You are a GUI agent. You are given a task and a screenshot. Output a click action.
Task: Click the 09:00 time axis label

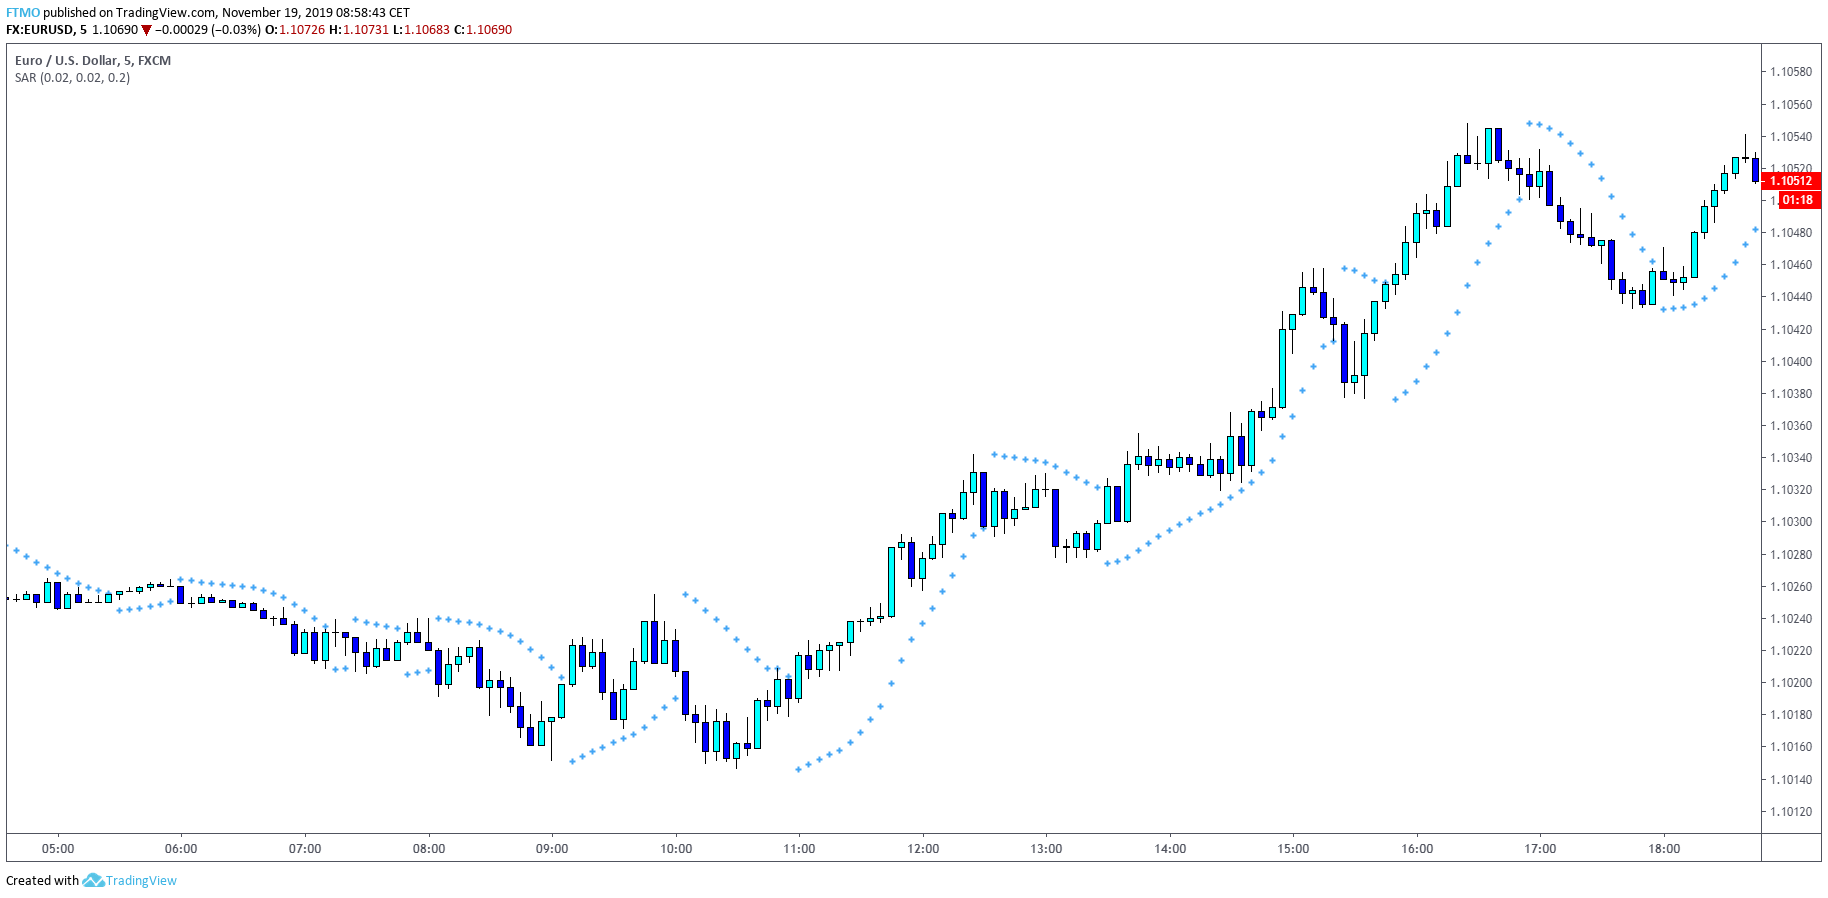point(552,848)
